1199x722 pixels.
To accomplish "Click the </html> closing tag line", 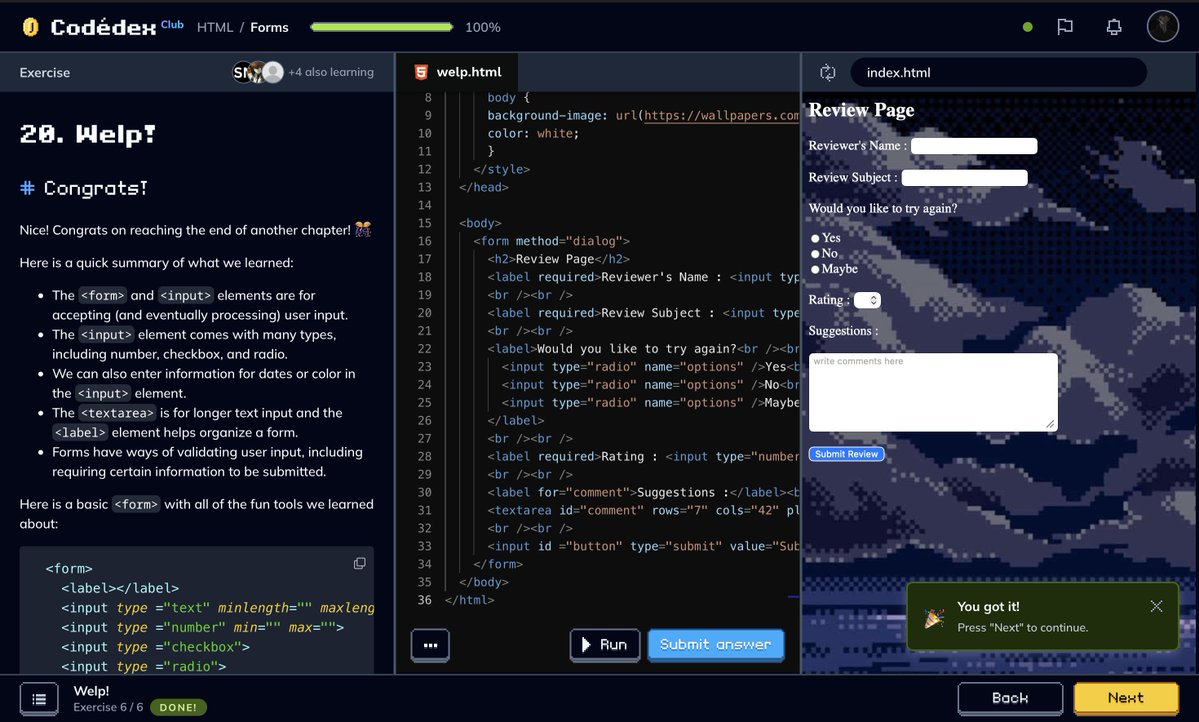I will point(470,600).
